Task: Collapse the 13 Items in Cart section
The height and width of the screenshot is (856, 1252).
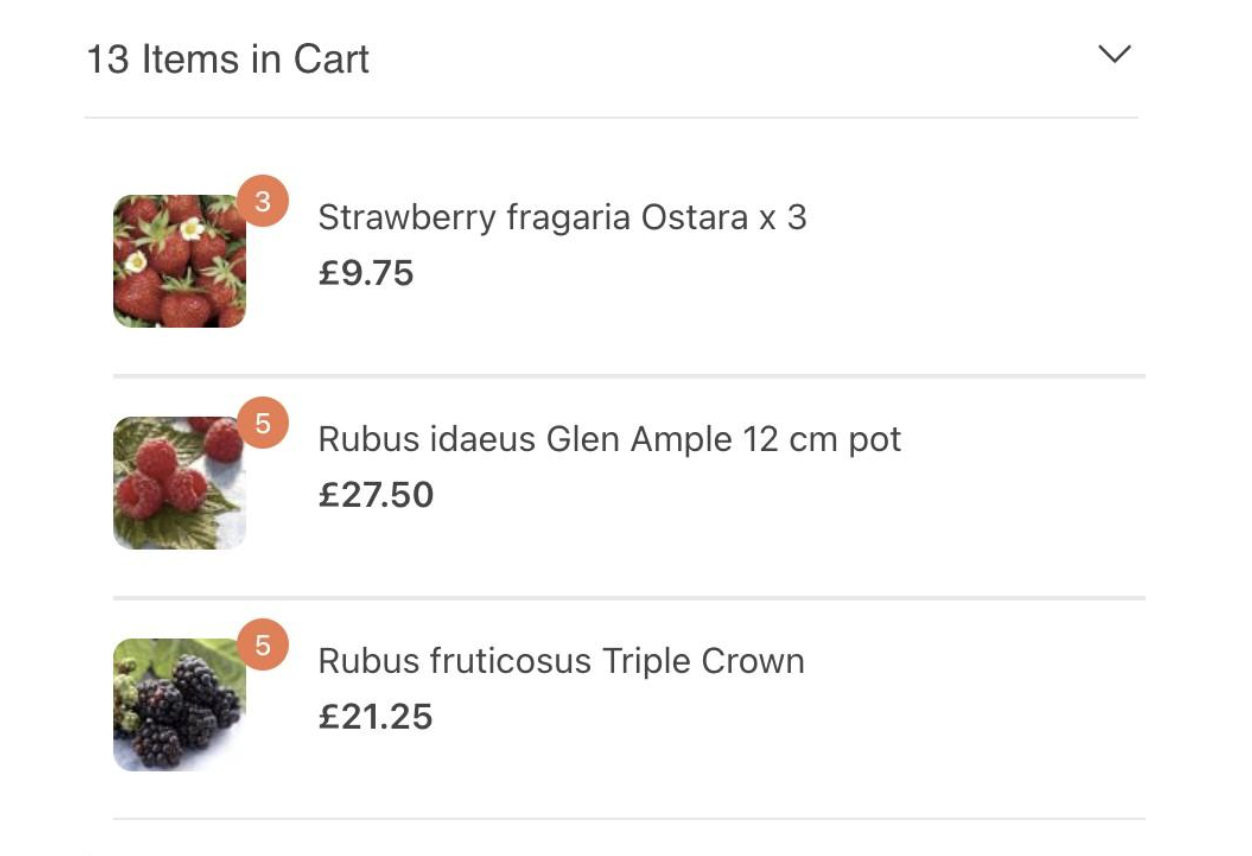Action: click(1114, 54)
